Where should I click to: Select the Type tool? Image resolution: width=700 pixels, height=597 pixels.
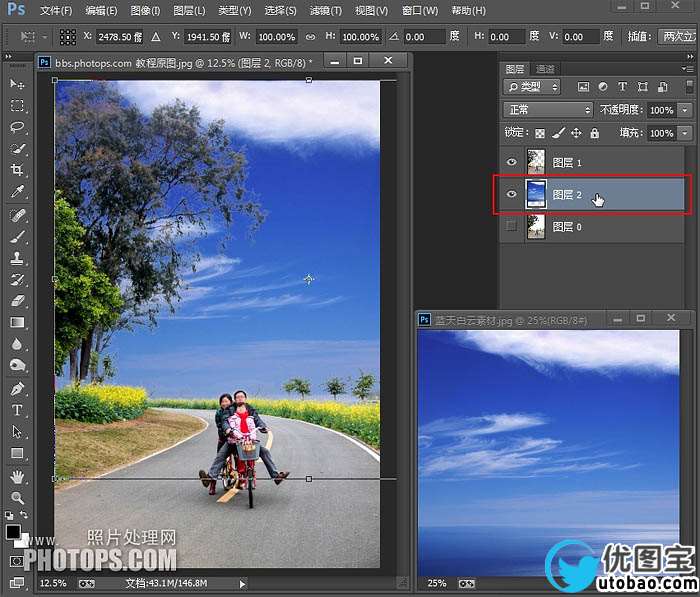(x=17, y=410)
